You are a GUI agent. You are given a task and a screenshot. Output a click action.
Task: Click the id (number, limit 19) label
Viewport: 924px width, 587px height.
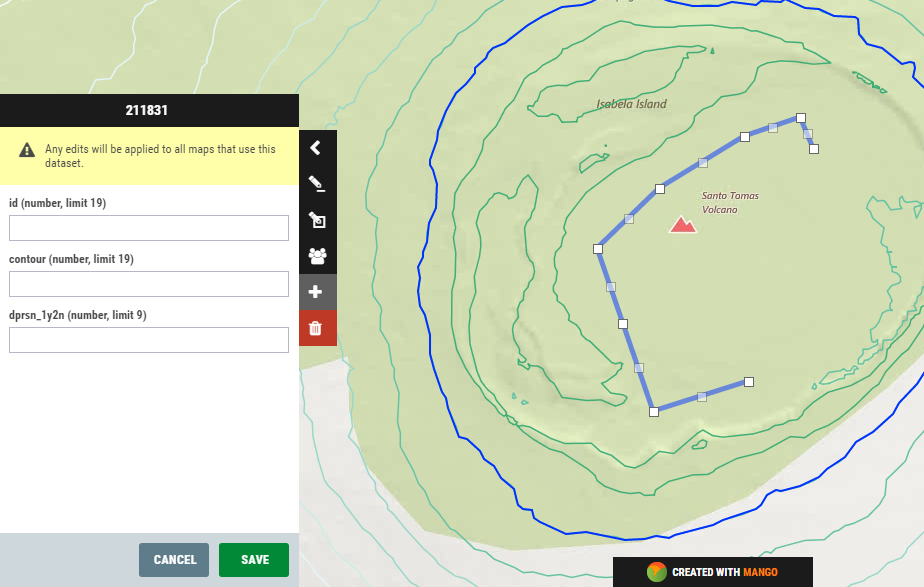[57, 203]
